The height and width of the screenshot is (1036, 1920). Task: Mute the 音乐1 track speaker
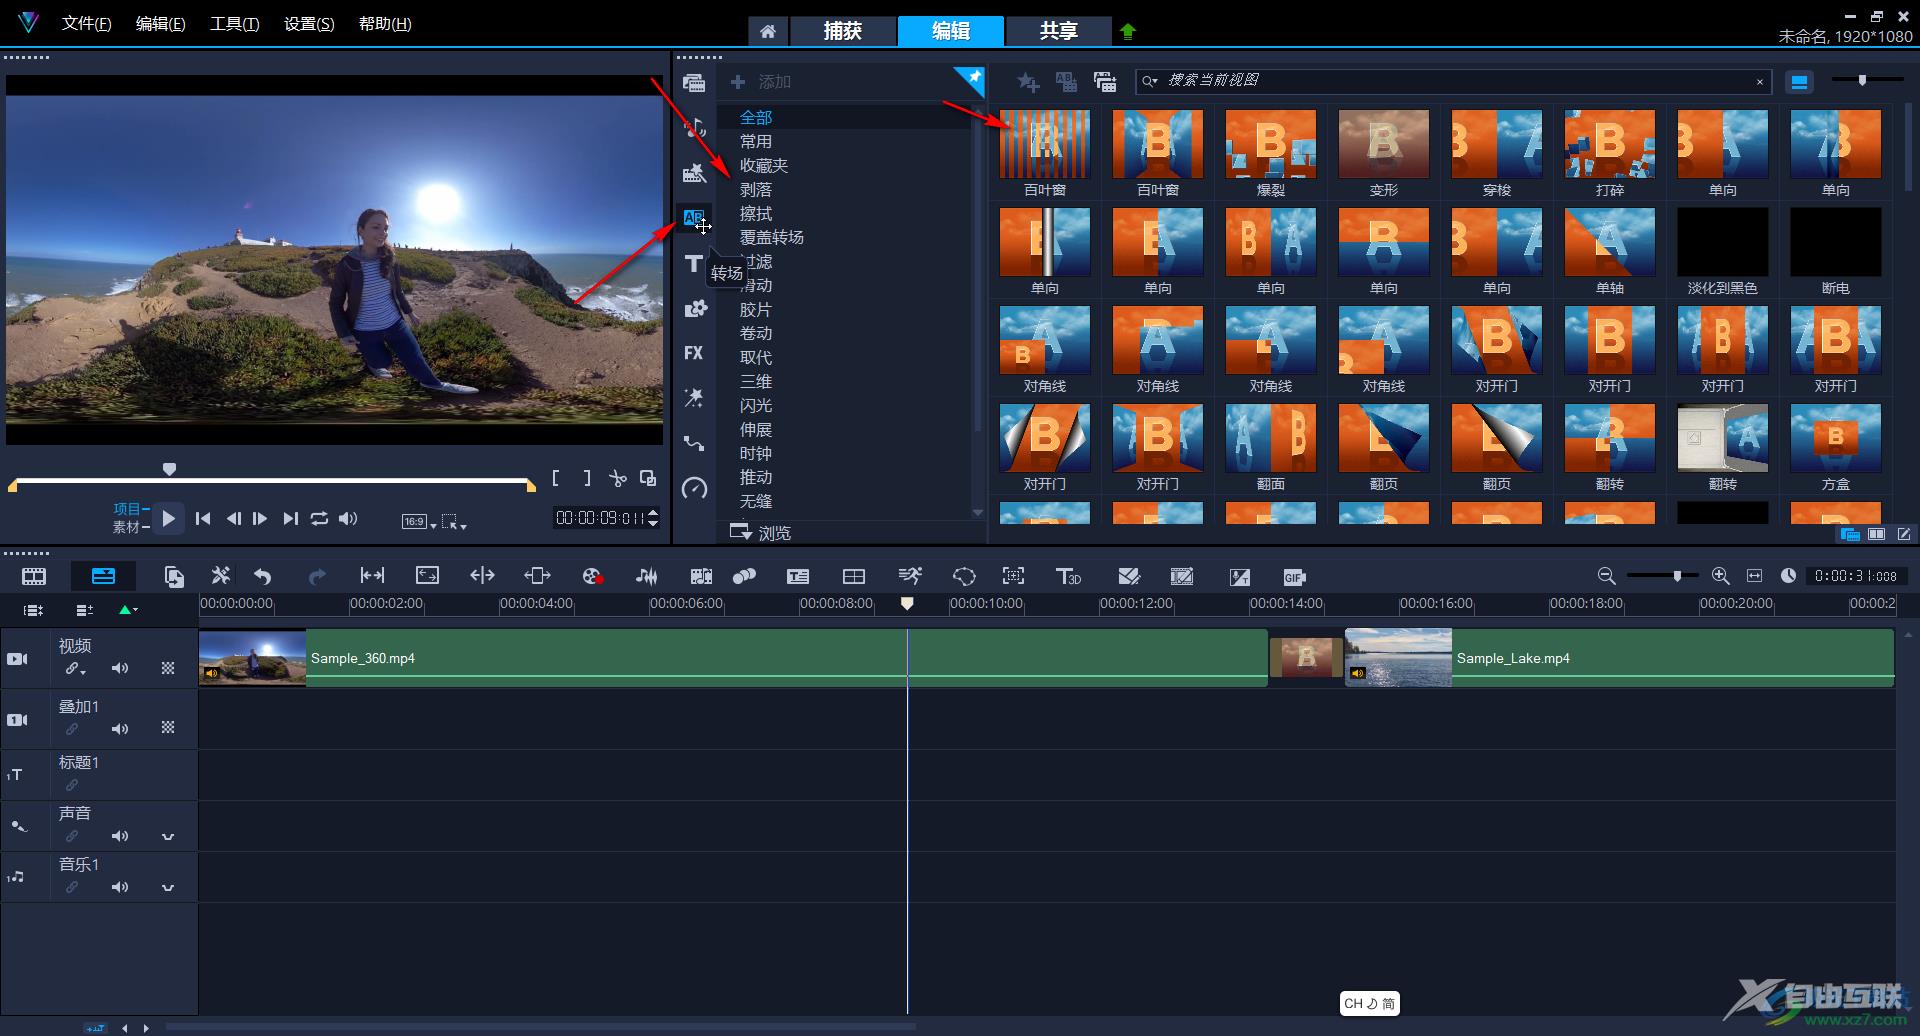pyautogui.click(x=120, y=887)
